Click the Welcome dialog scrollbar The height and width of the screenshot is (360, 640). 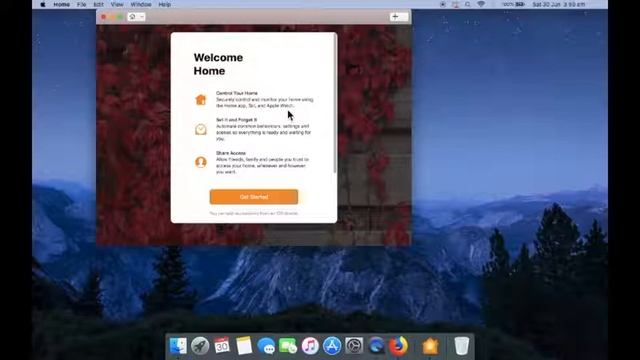coord(335,104)
